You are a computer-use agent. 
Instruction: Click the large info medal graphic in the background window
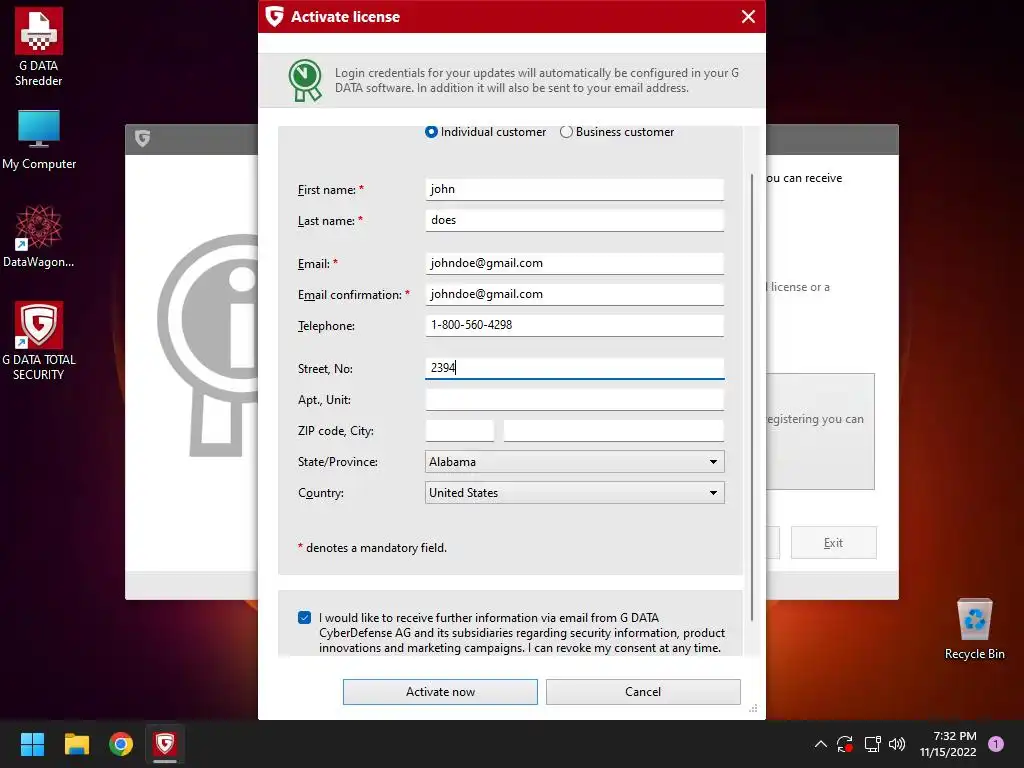[x=209, y=345]
